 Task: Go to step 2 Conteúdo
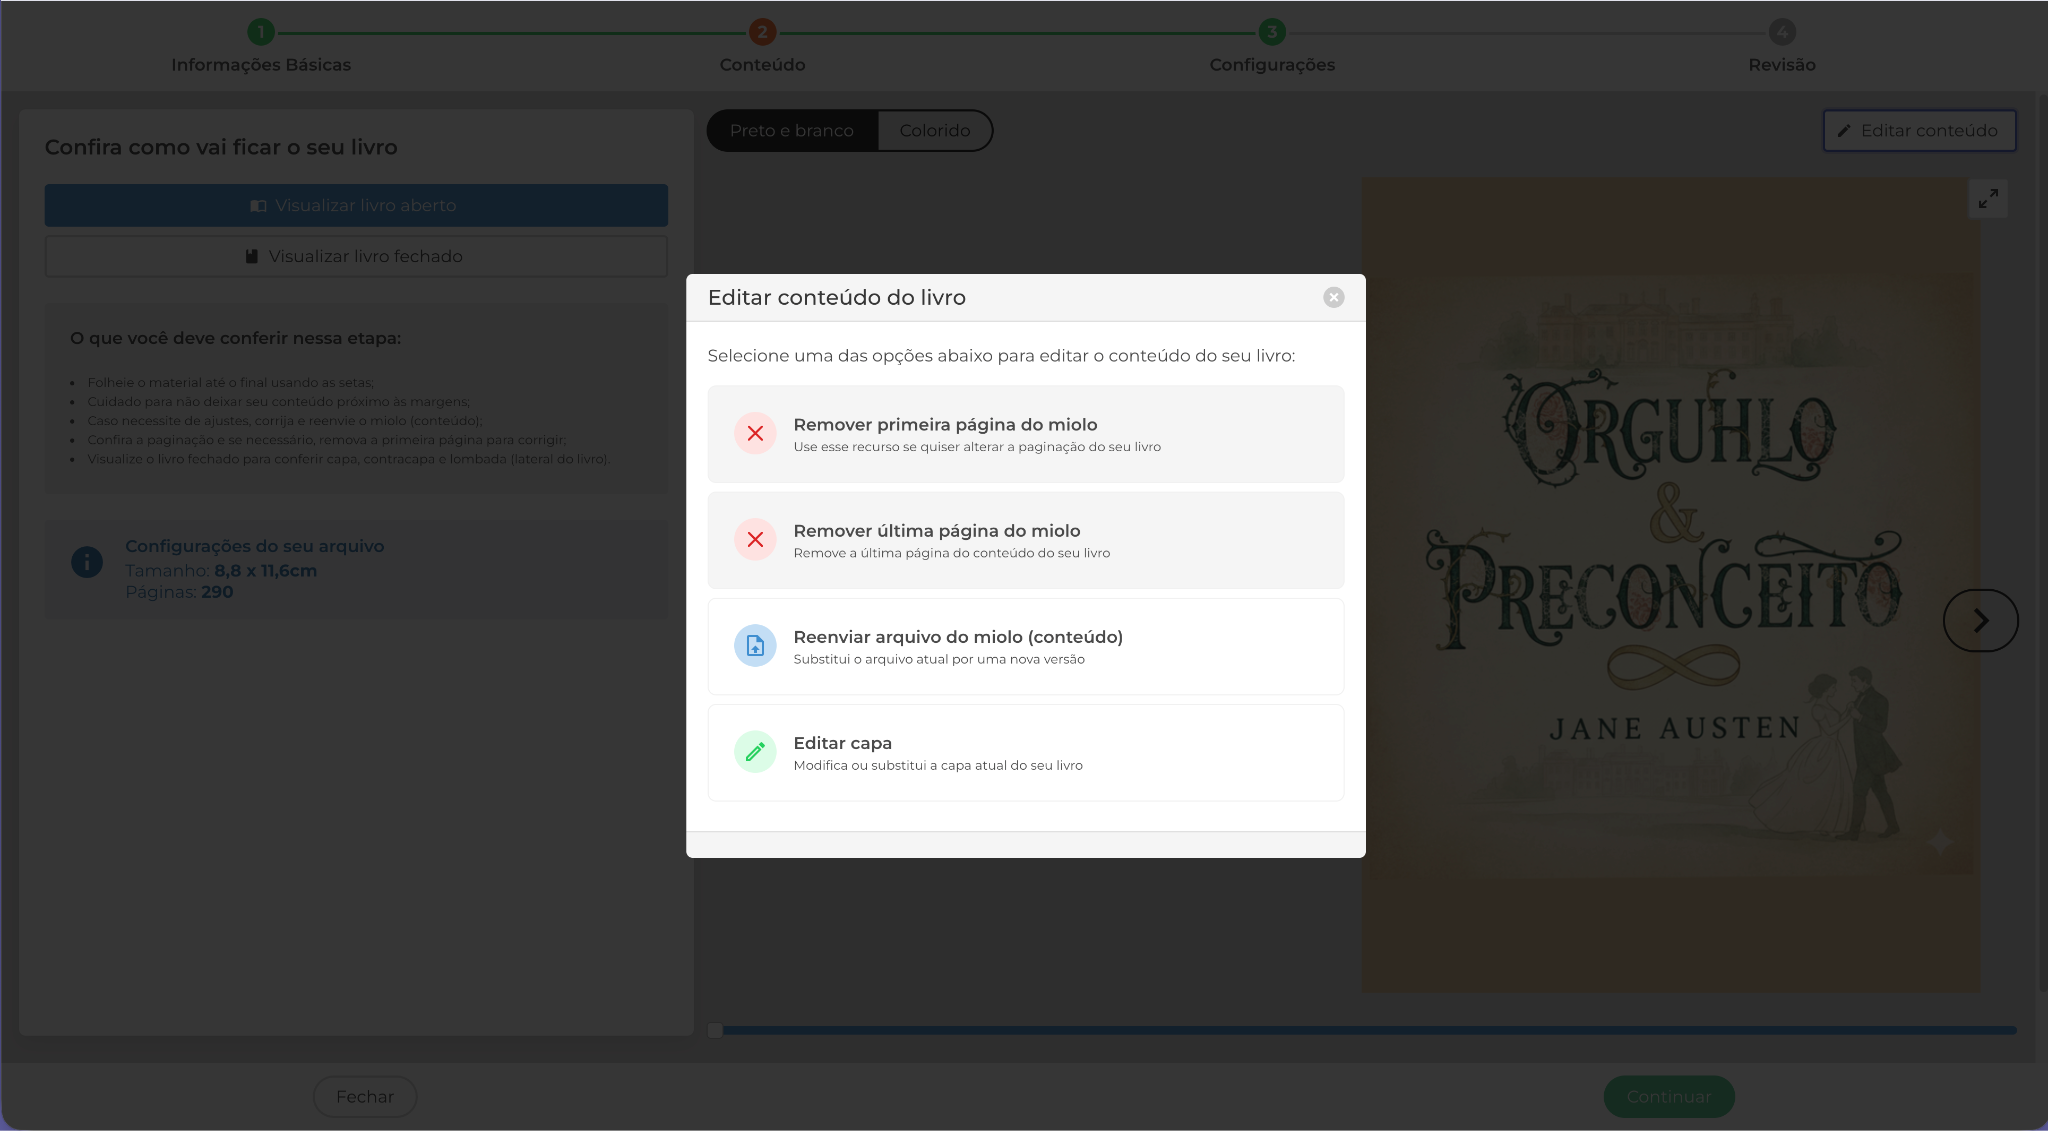click(x=762, y=47)
